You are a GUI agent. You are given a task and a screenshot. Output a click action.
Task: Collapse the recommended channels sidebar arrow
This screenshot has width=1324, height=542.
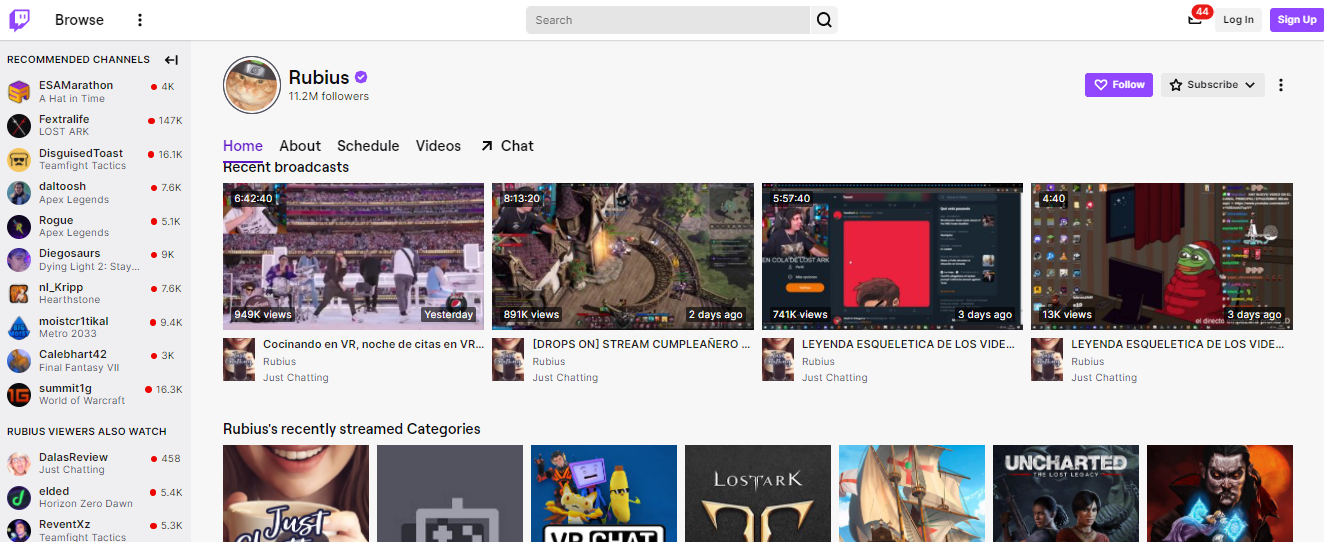coord(171,60)
